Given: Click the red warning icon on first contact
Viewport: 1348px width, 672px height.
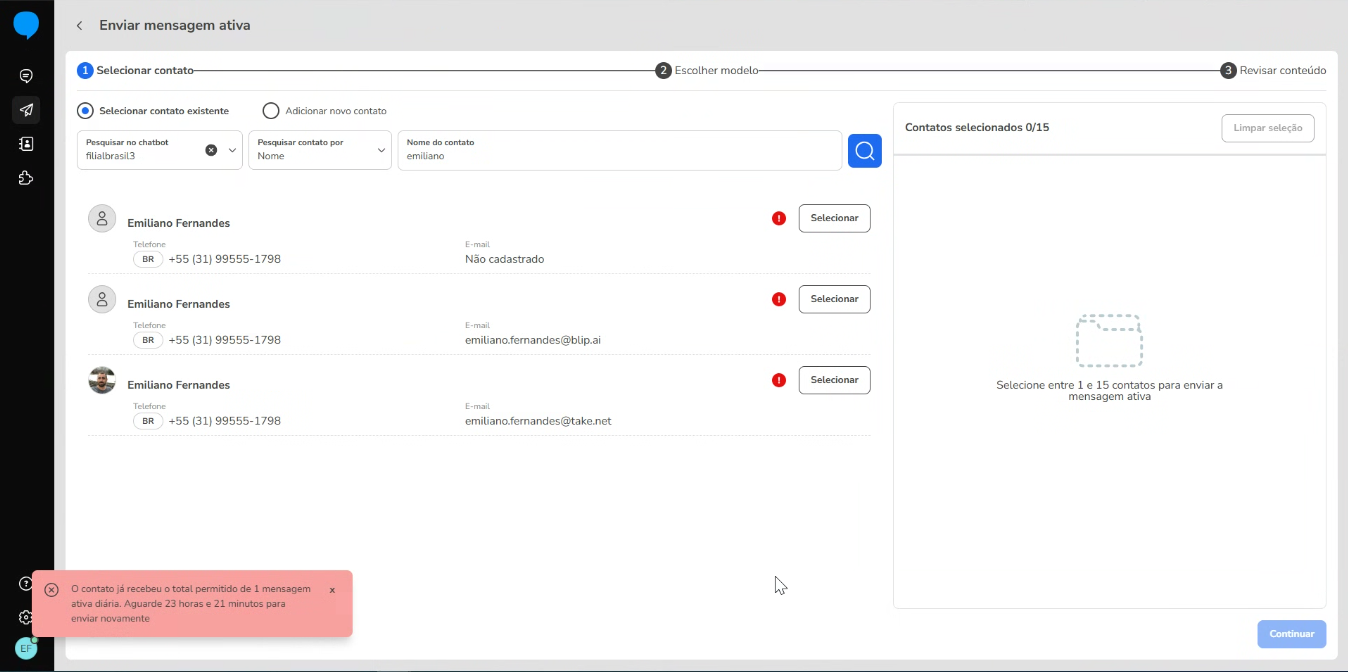Looking at the screenshot, I should click(779, 218).
